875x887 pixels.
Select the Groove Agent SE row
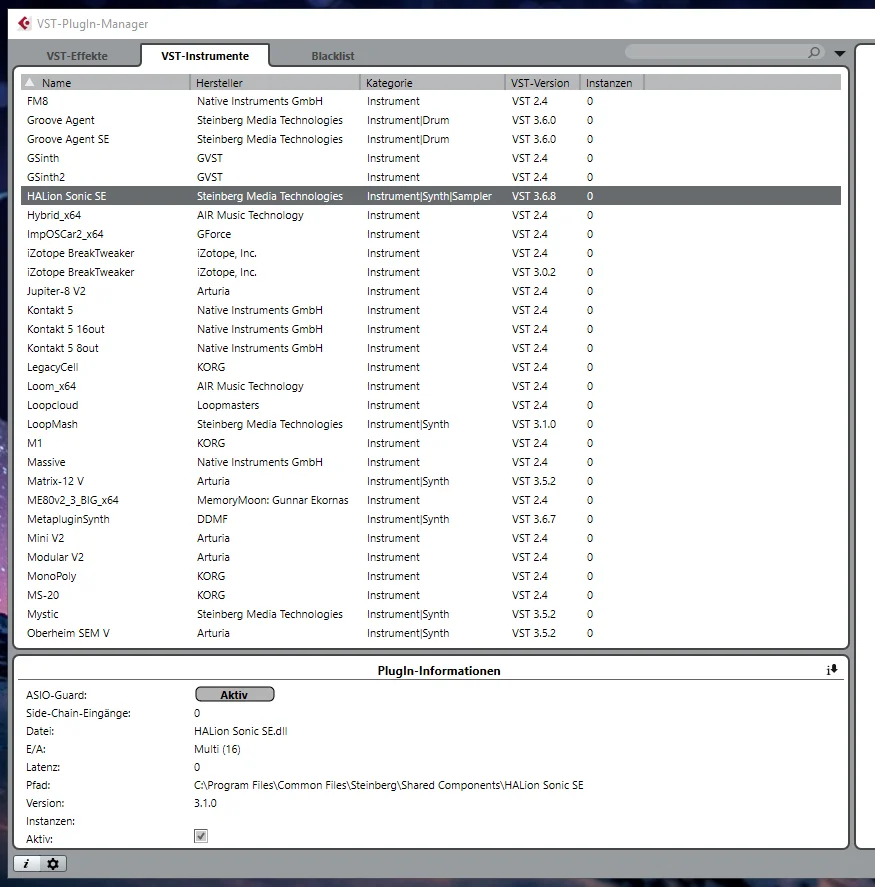pyautogui.click(x=431, y=139)
